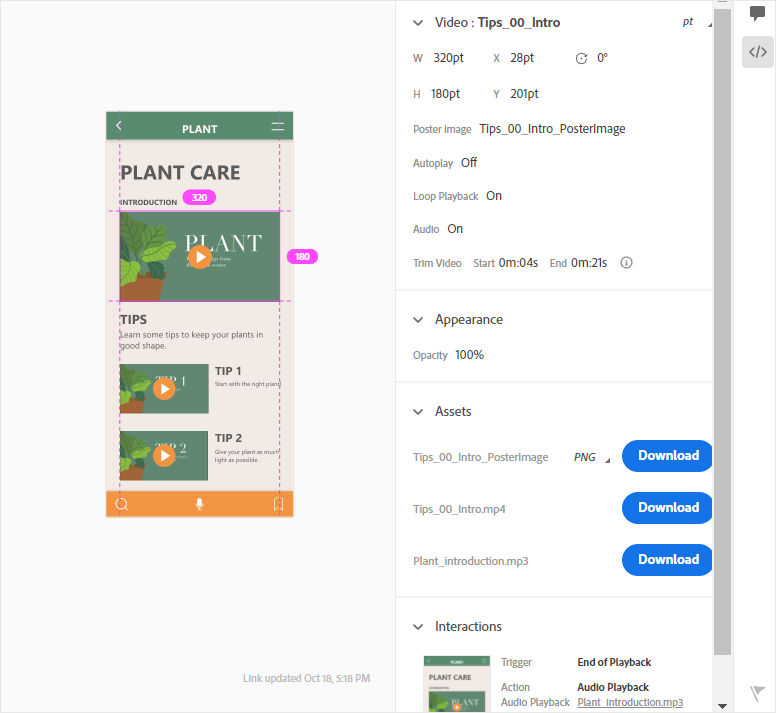Viewport: 776px width, 713px height.
Task: Click the X value 28pt
Action: tap(522, 58)
